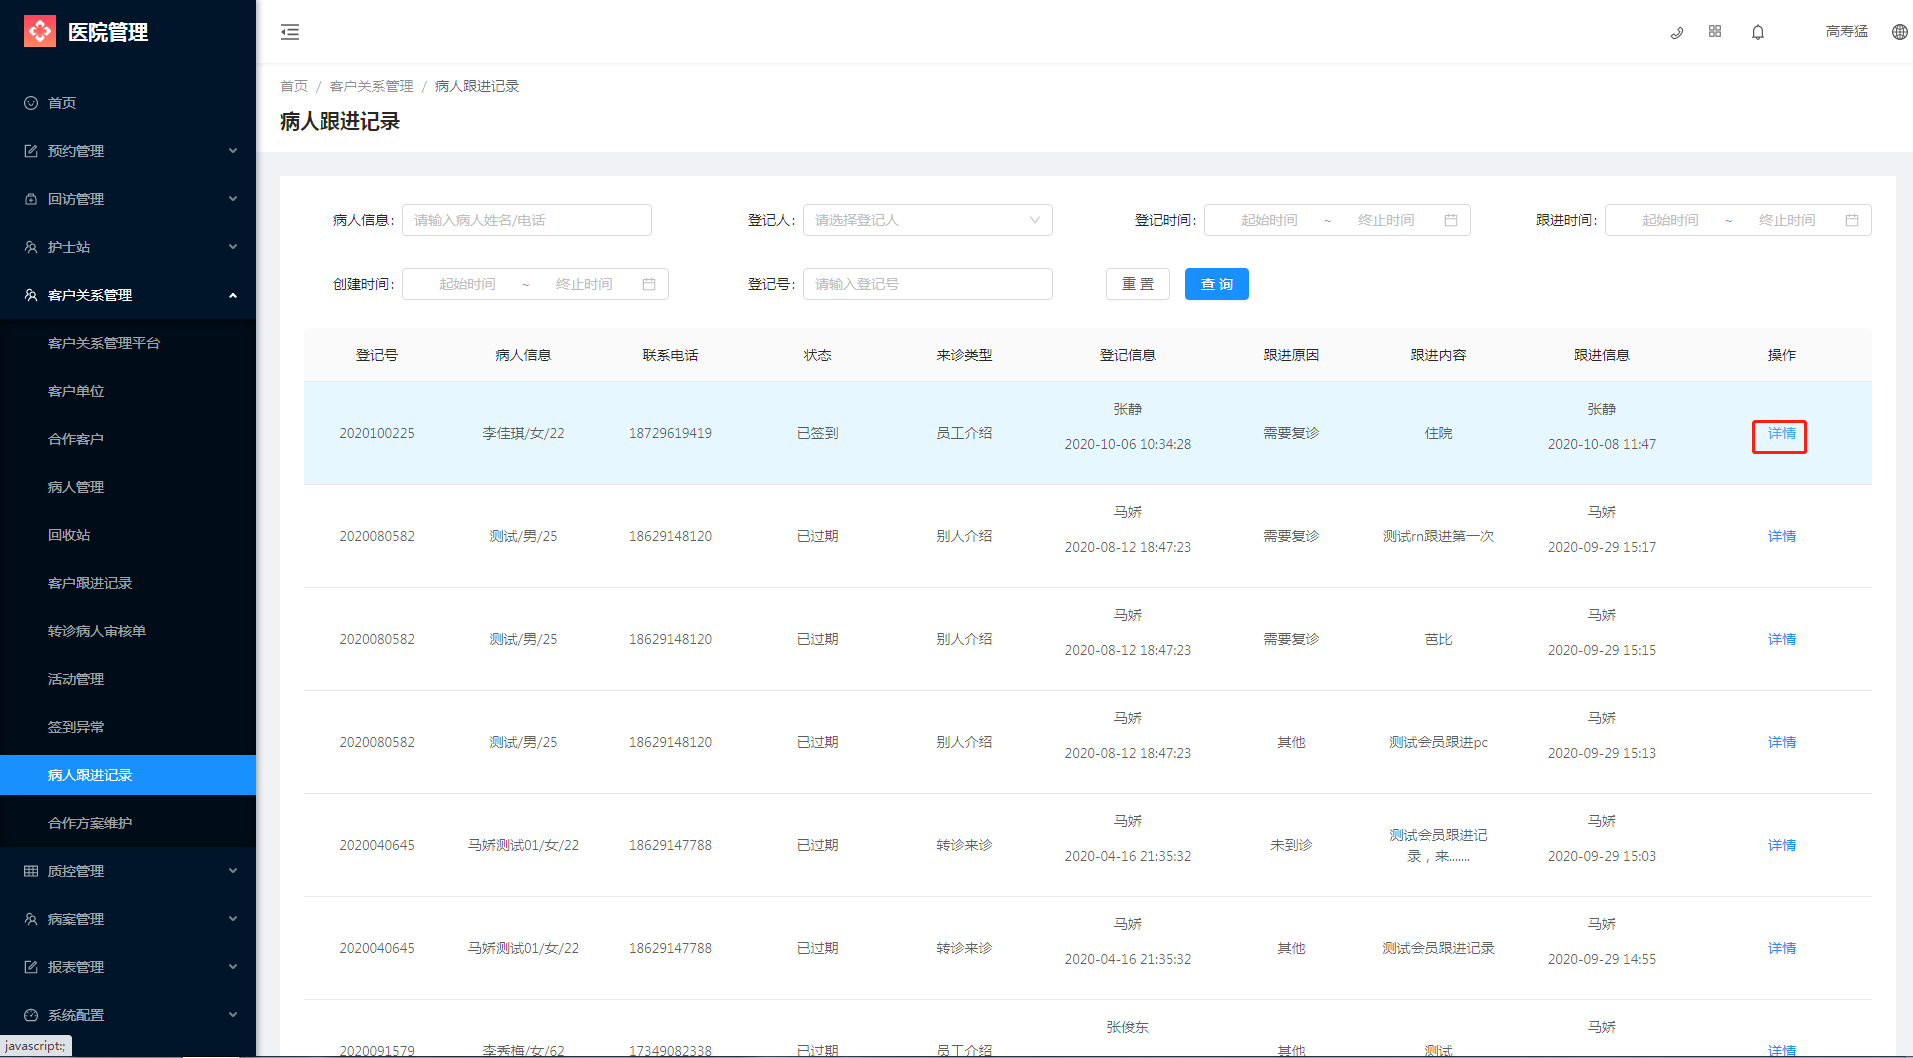Click the 回访管理 sidebar icon
Image resolution: width=1913 pixels, height=1058 pixels.
(x=31, y=199)
